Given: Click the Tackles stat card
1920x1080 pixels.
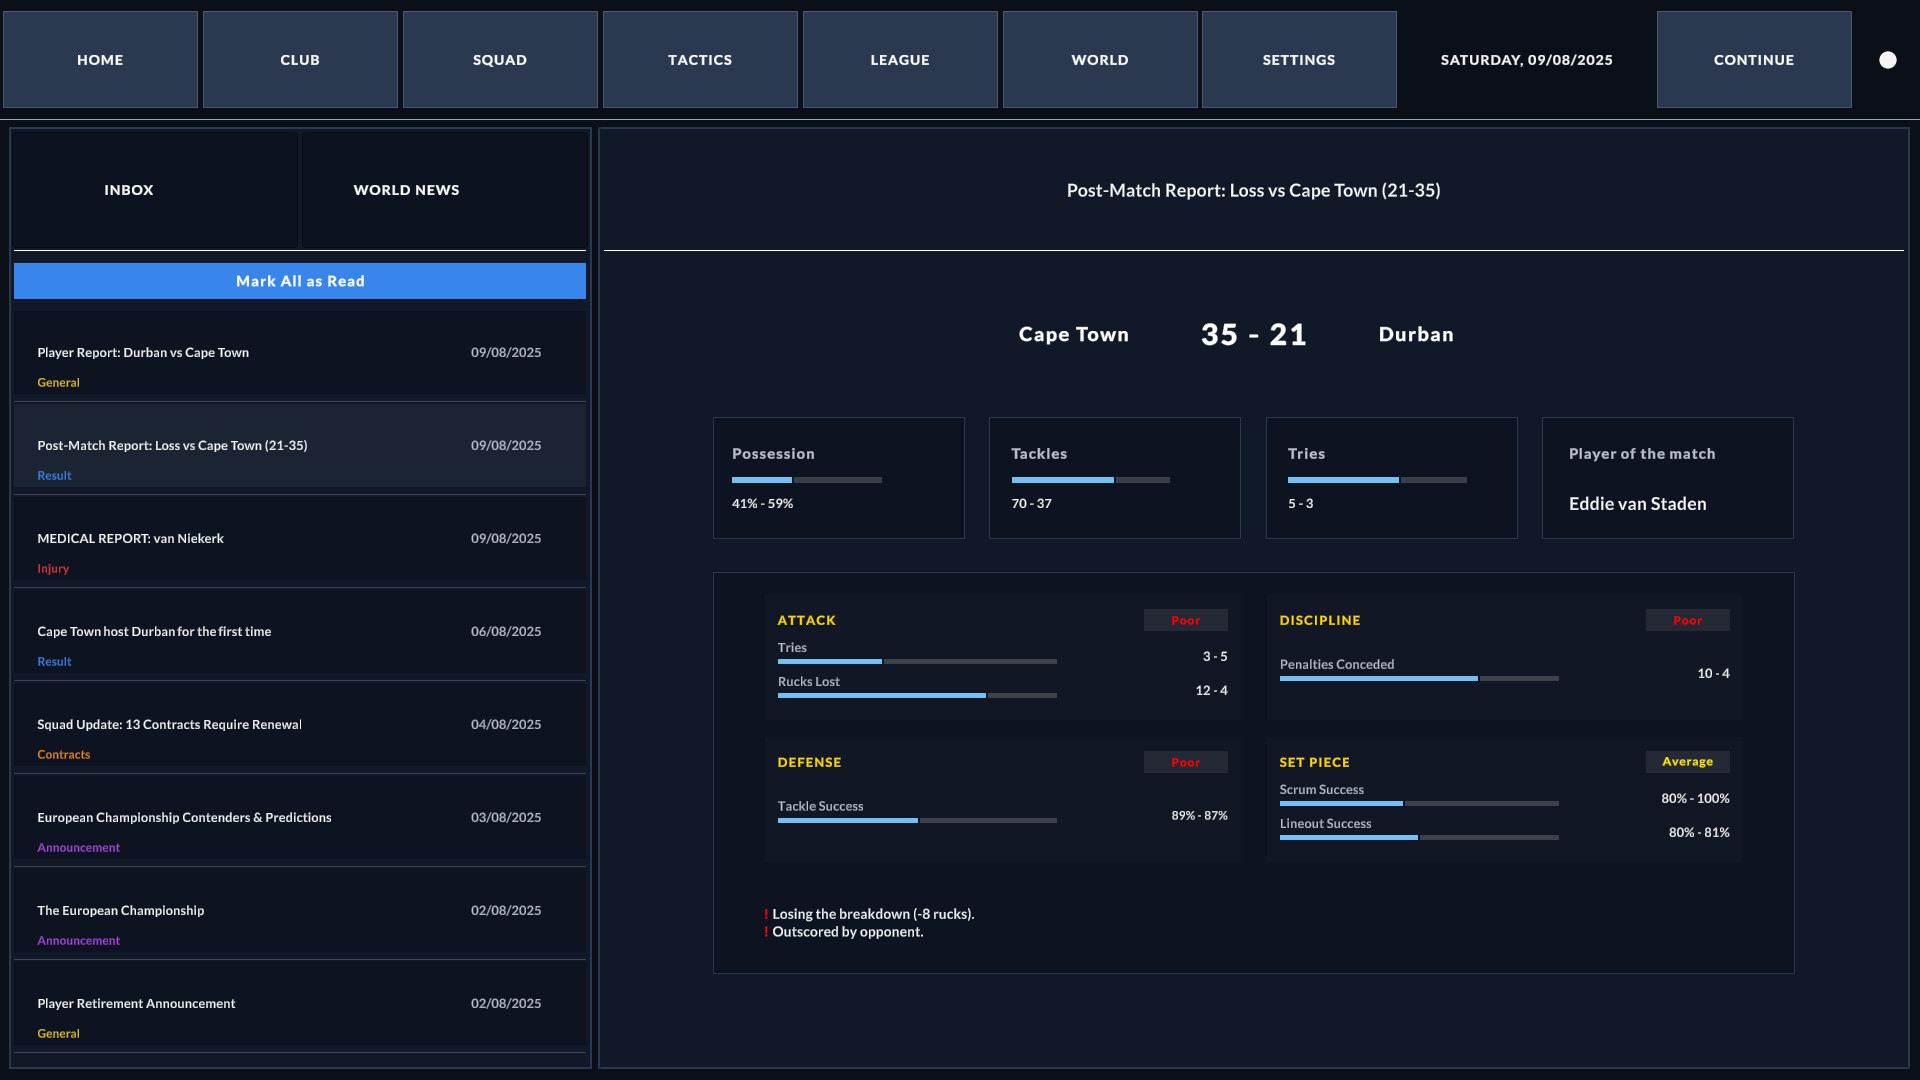Looking at the screenshot, I should click(1115, 478).
